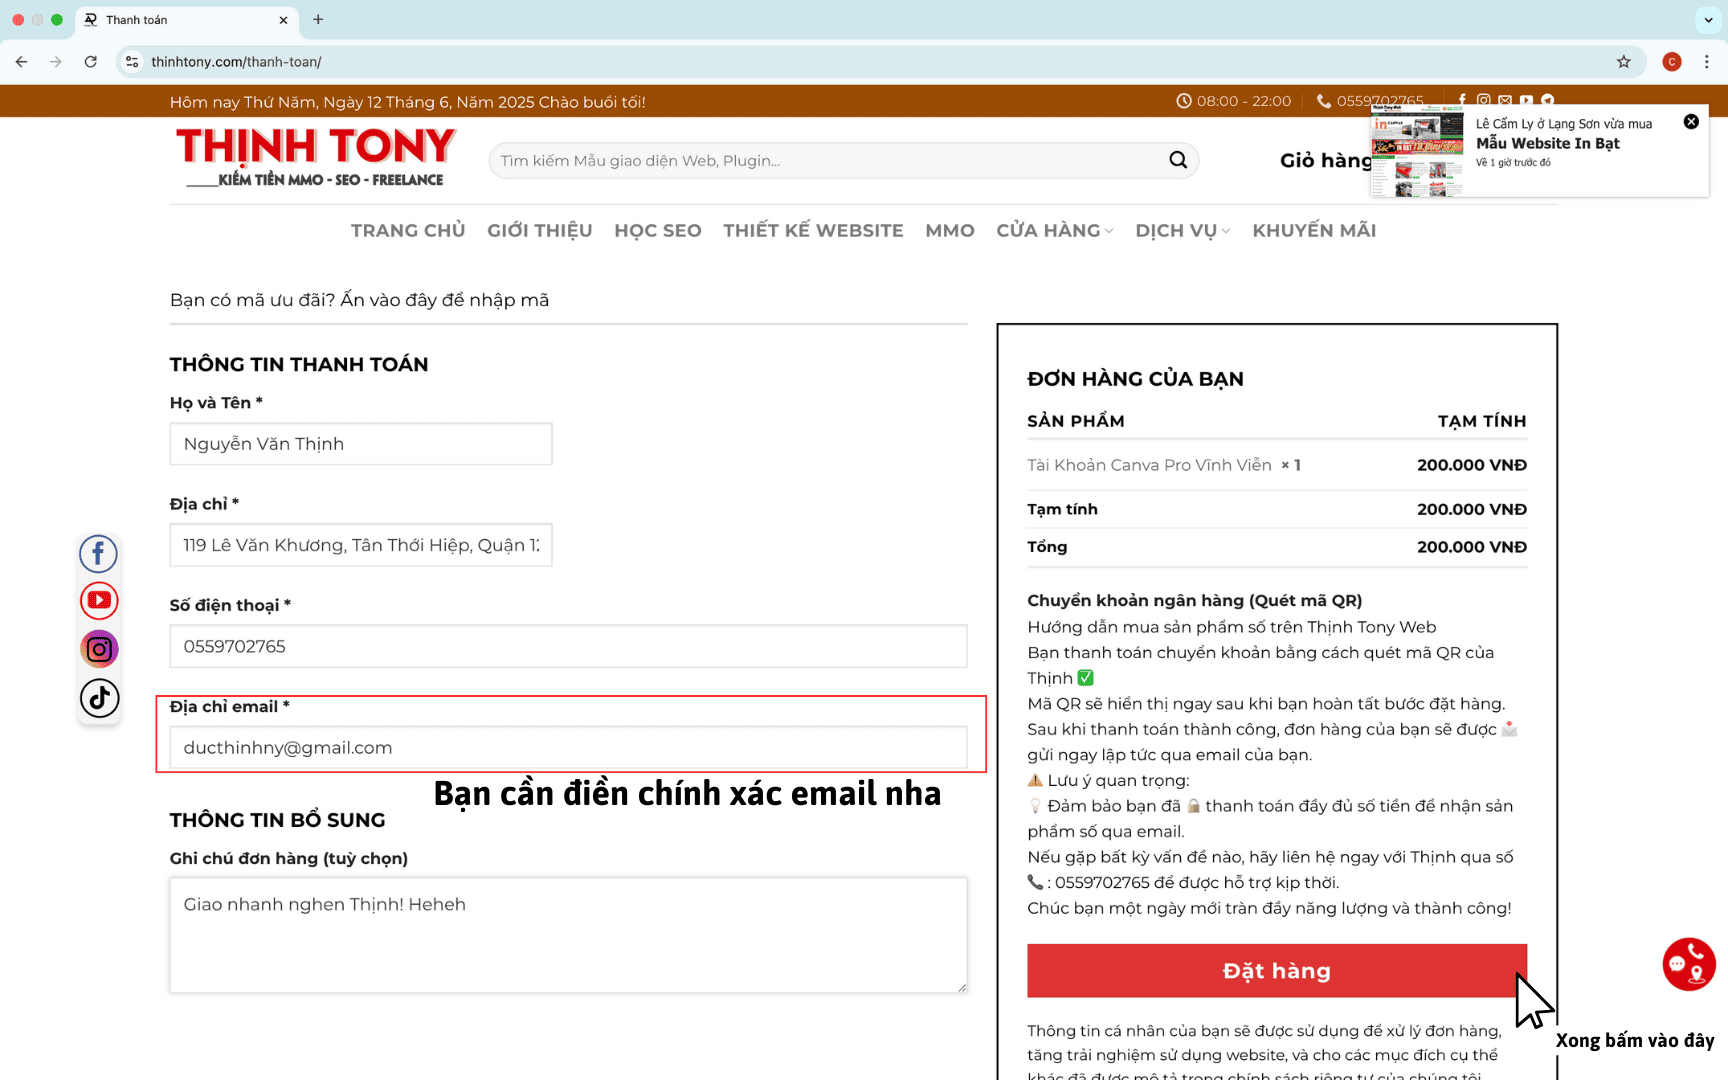
Task: Open MMO menu item
Action: point(950,230)
